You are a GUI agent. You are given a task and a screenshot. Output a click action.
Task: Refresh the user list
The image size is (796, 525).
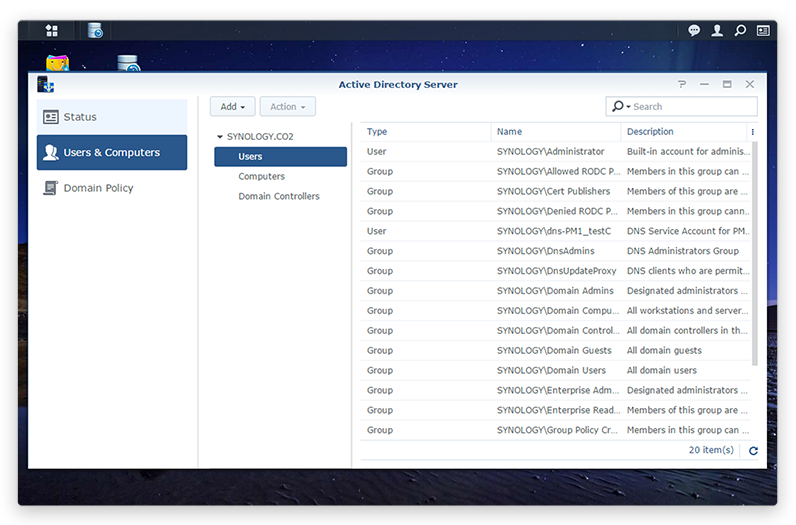[753, 450]
